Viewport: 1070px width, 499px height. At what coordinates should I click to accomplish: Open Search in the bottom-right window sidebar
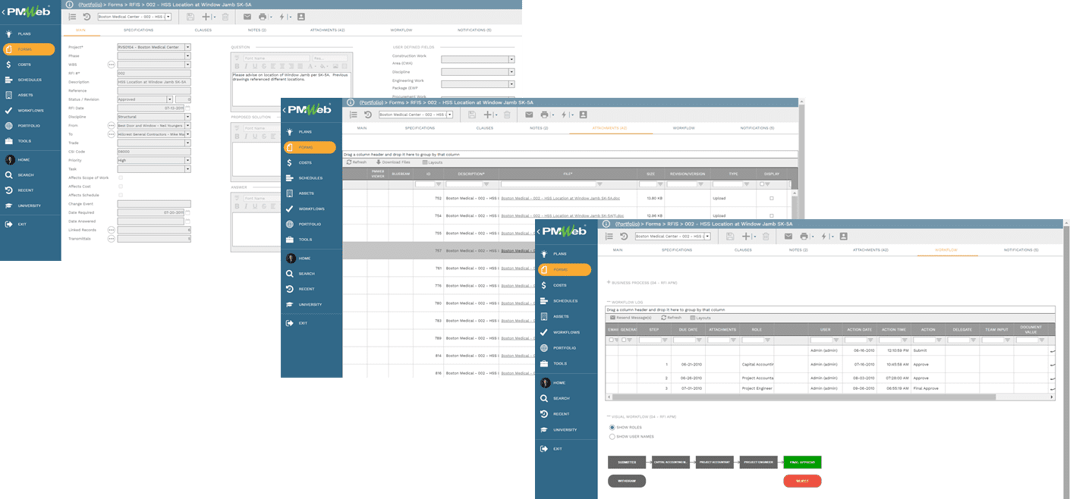(560, 398)
